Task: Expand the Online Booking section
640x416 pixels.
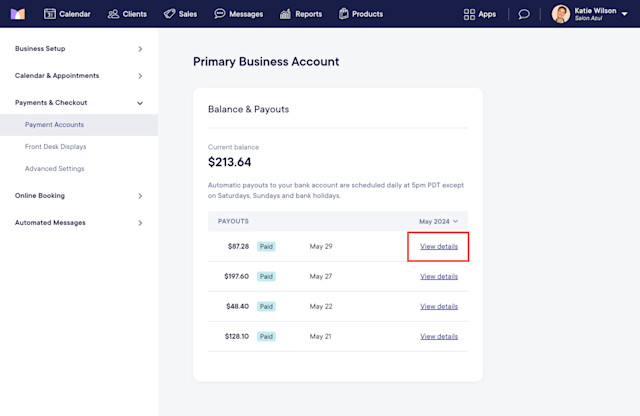Action: pyautogui.click(x=140, y=196)
